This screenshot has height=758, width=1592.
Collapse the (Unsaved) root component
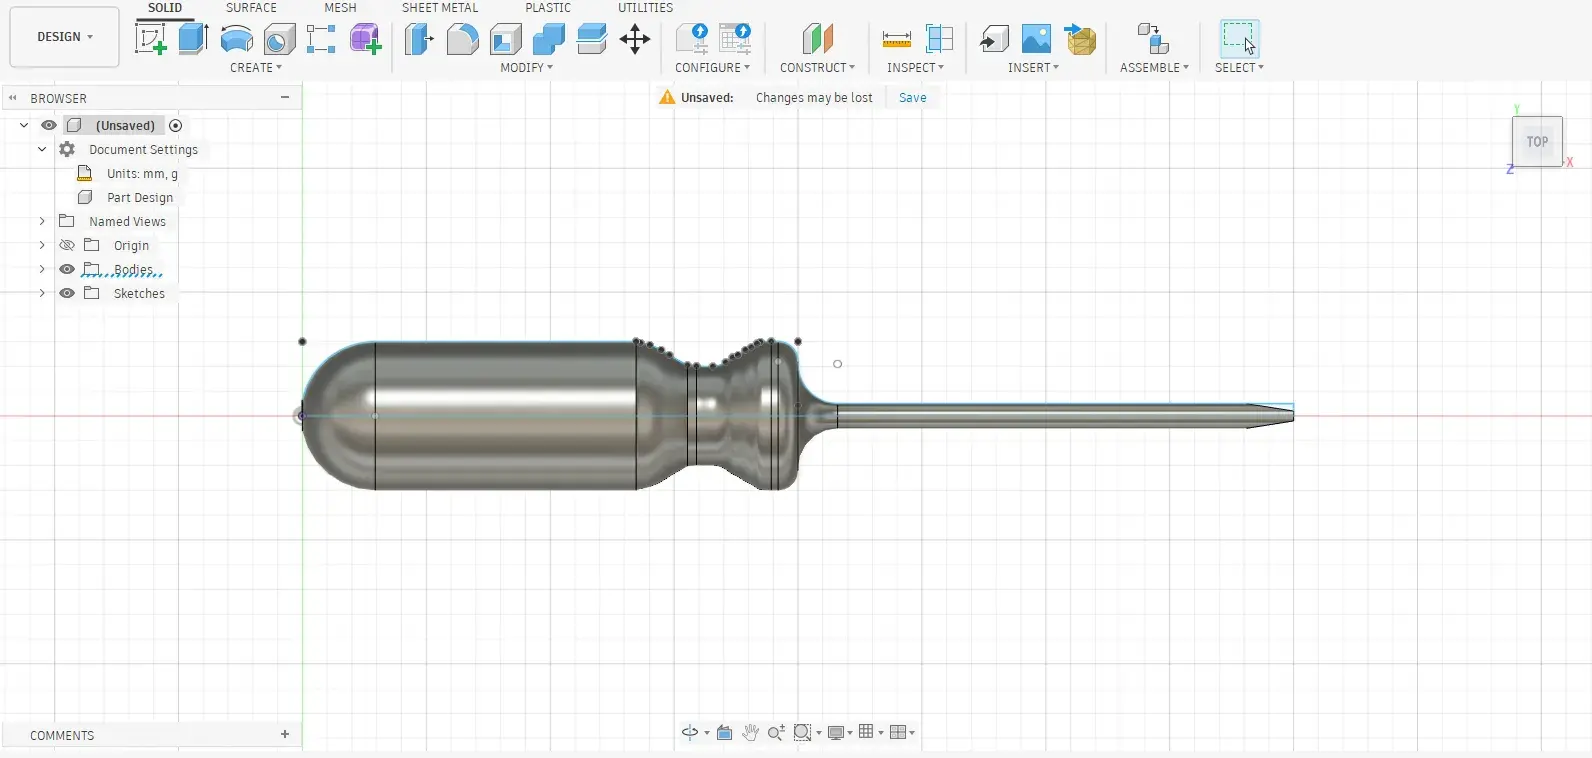click(24, 125)
